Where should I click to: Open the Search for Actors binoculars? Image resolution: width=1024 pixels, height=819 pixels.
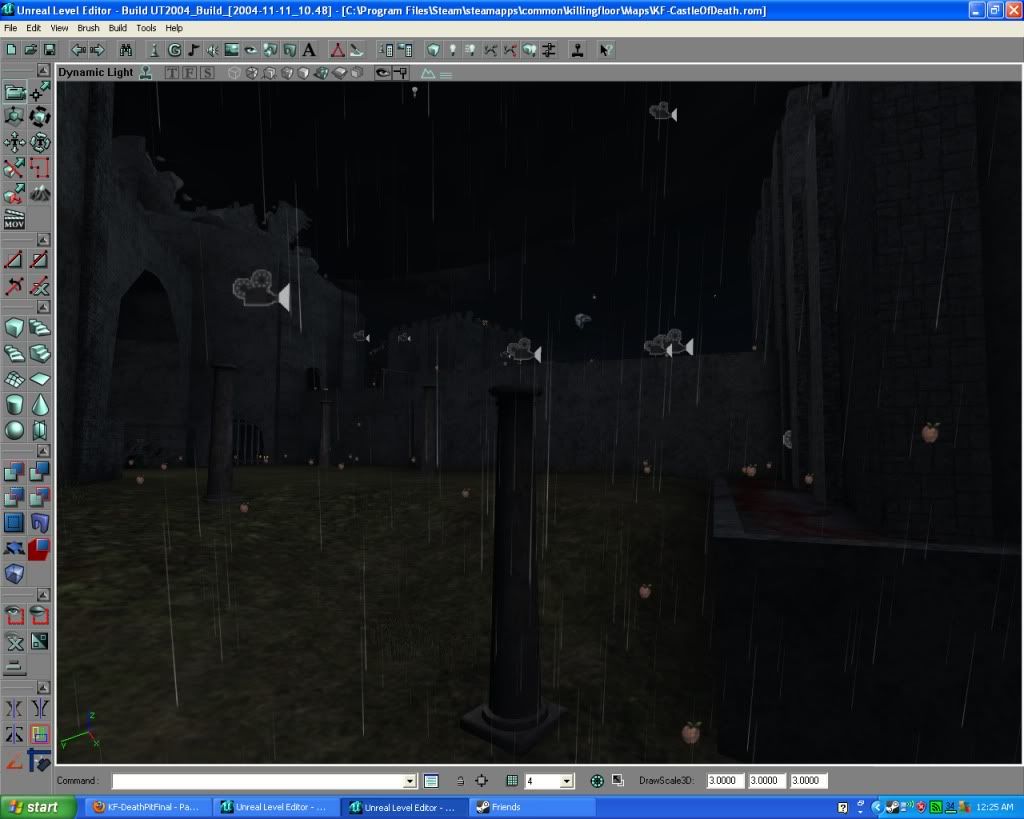tap(126, 49)
